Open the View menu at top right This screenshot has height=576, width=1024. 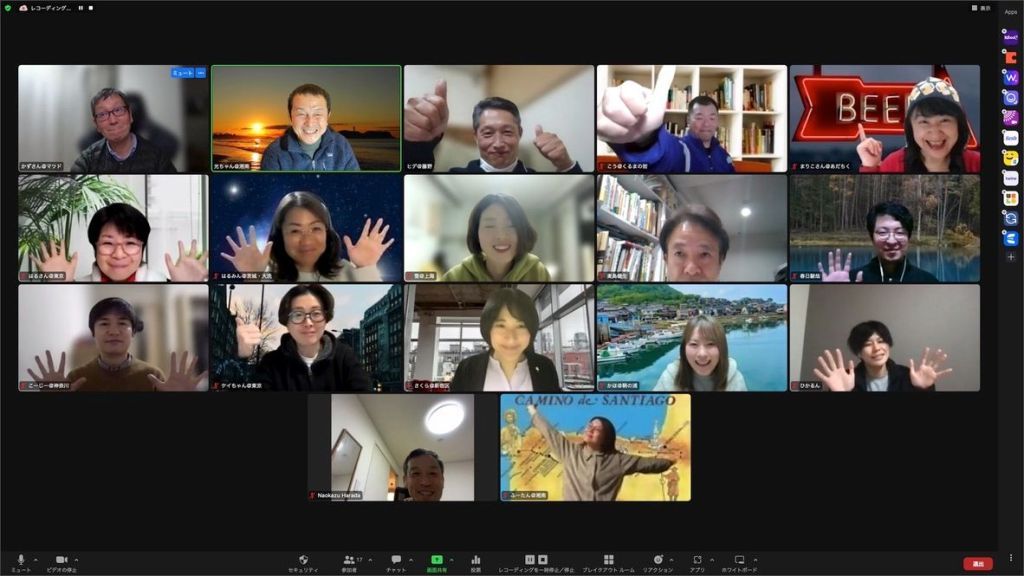point(981,8)
